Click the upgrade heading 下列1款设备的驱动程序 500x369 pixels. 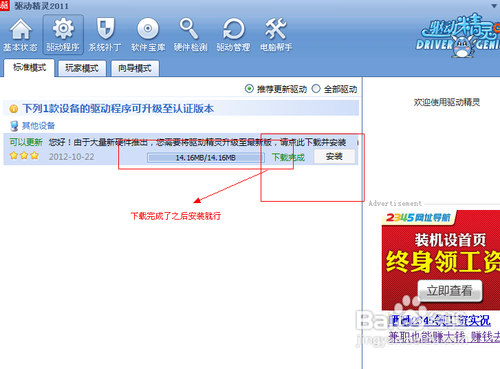coord(118,109)
